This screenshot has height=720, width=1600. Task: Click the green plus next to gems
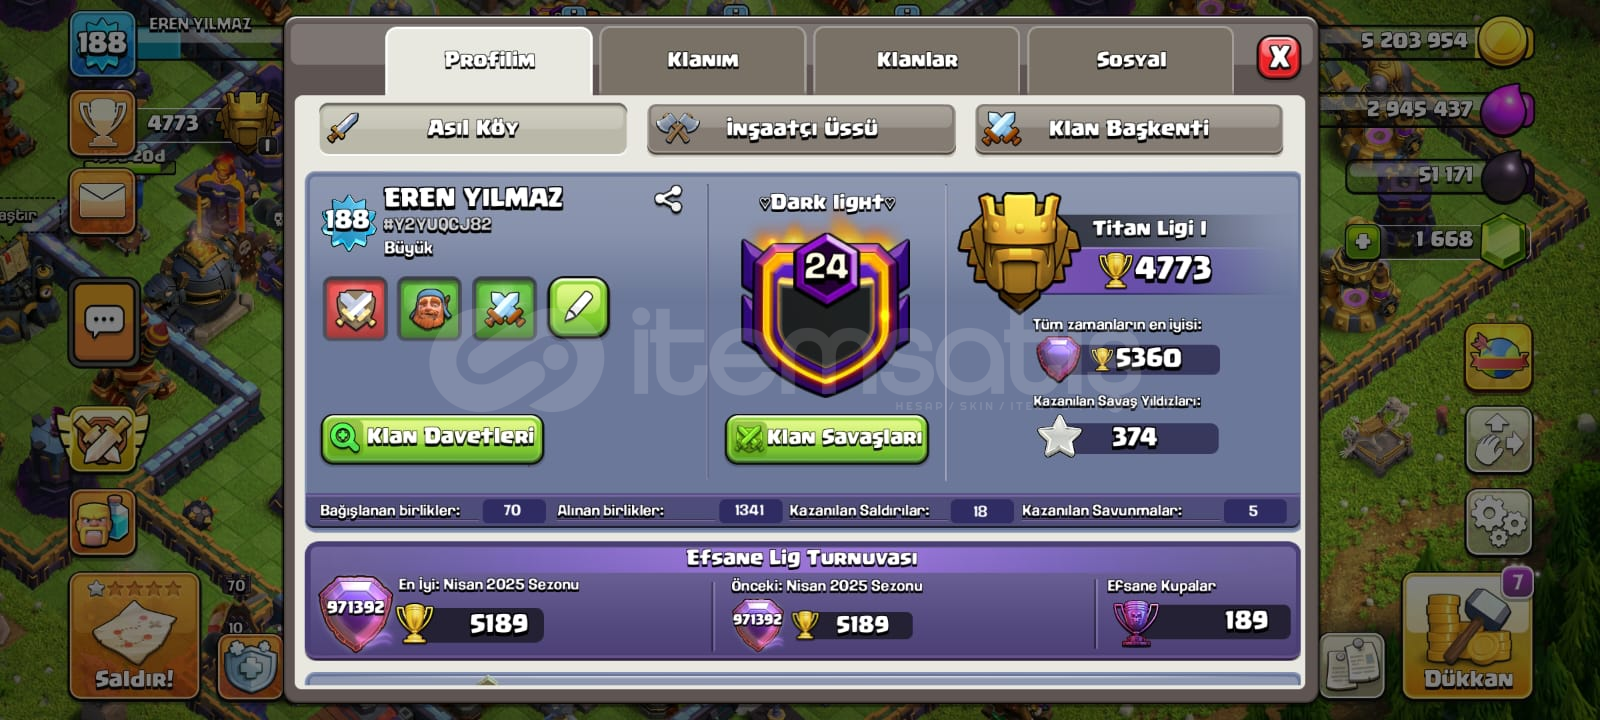(1362, 241)
